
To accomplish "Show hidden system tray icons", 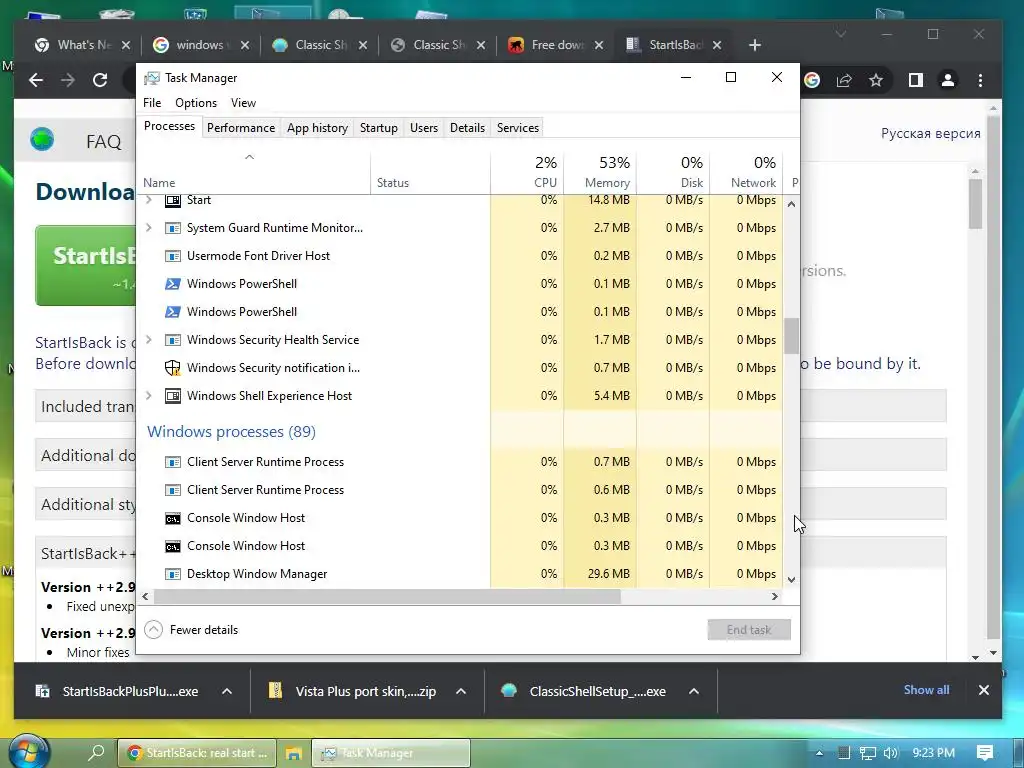I will 820,753.
